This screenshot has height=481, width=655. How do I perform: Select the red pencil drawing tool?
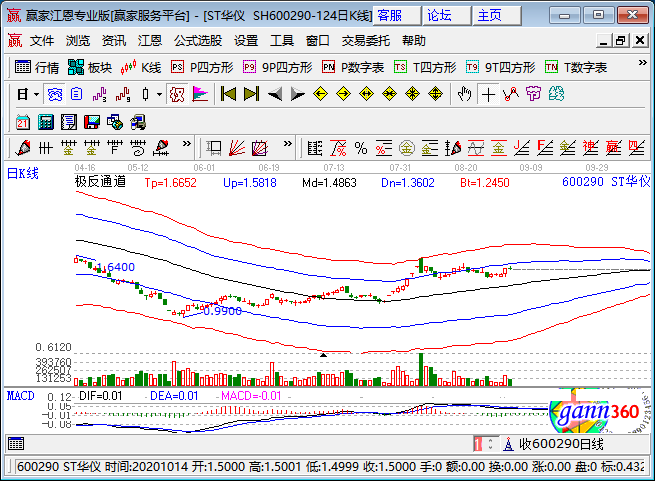coord(23,148)
